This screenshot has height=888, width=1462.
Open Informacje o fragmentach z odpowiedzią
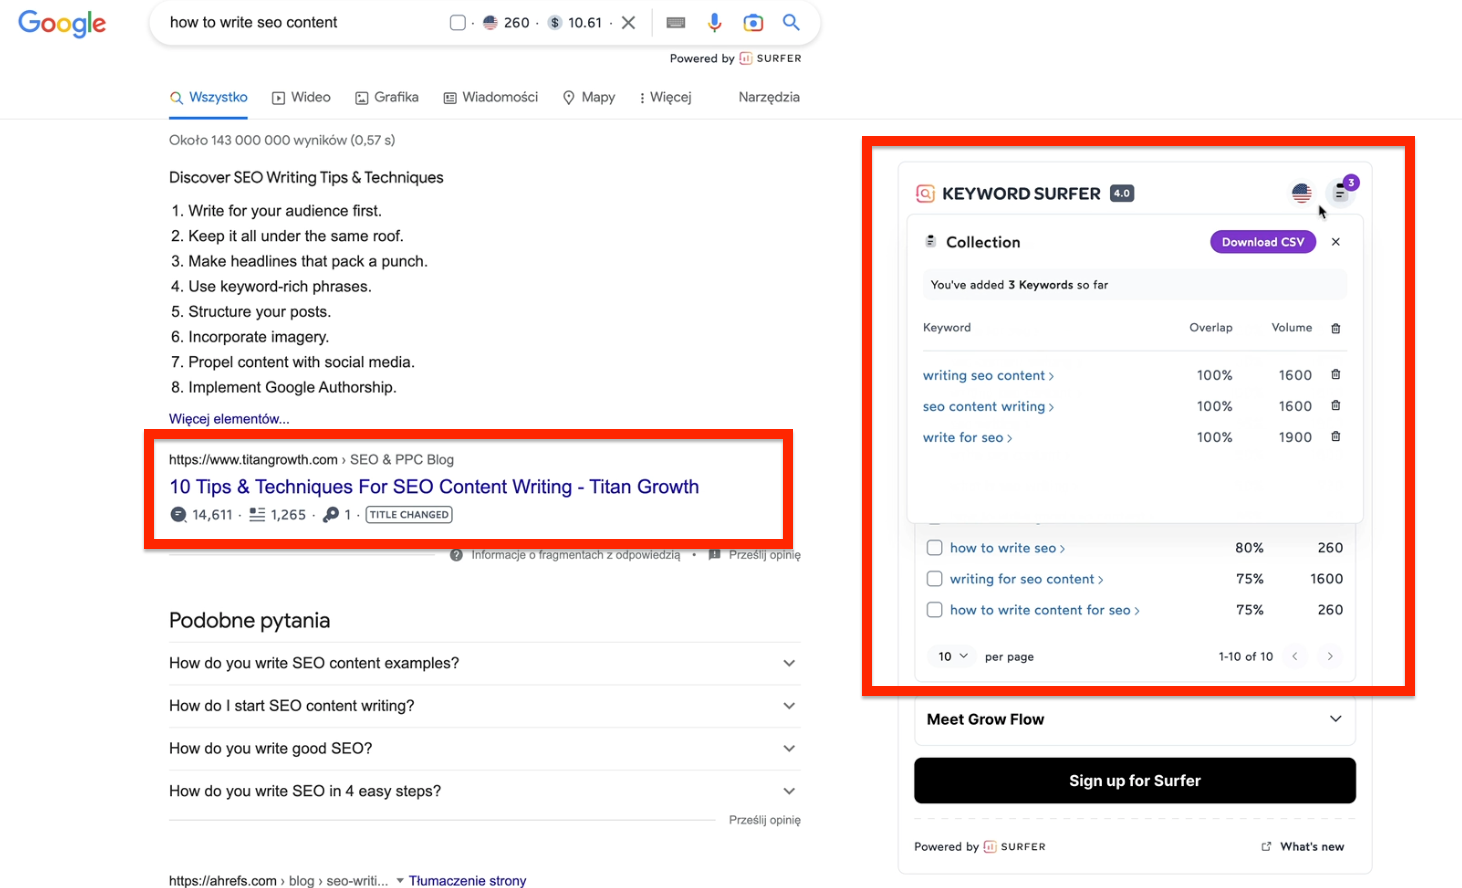[x=566, y=555]
